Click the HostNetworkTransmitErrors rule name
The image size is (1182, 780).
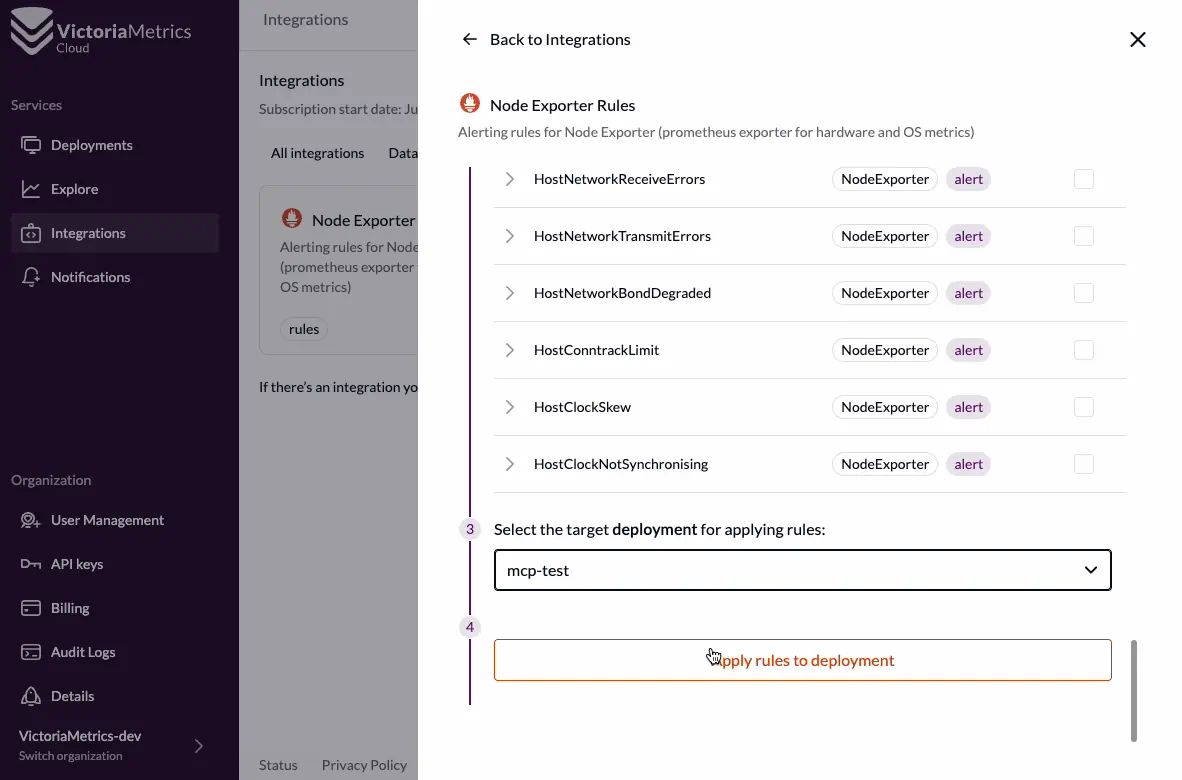tap(622, 236)
